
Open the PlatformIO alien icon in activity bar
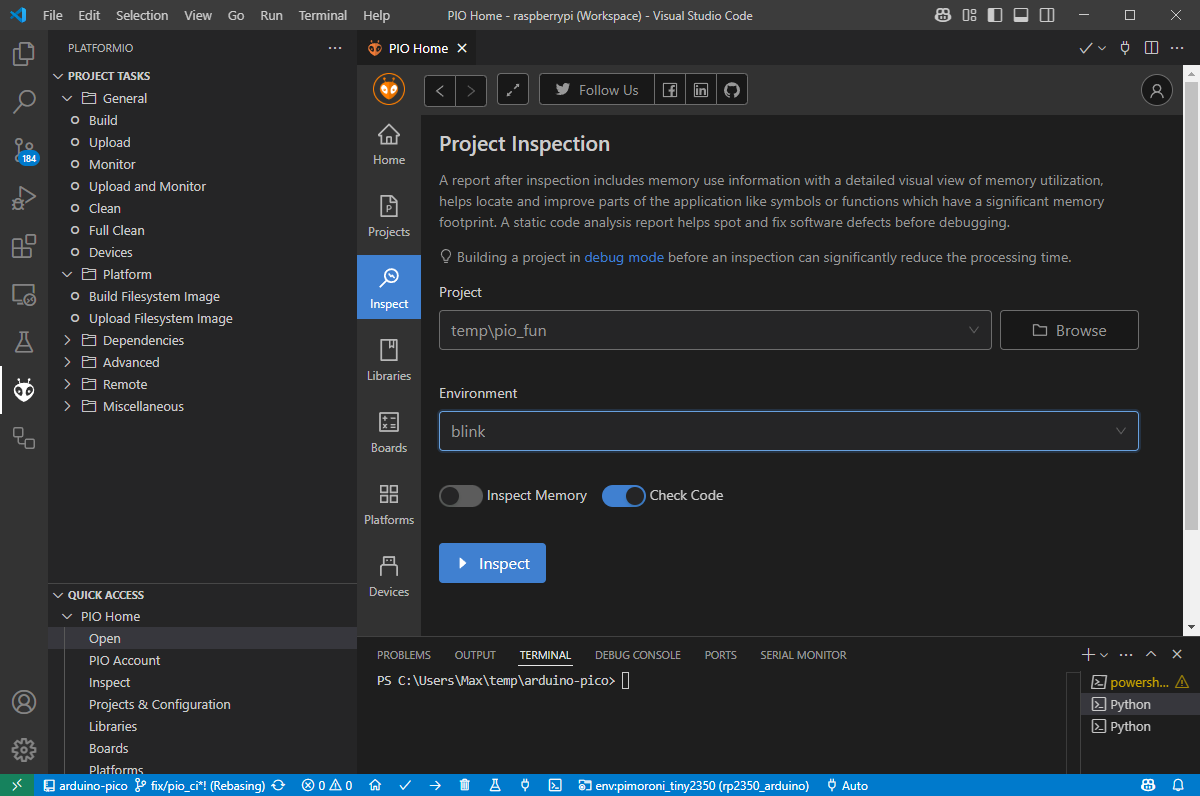coord(24,390)
